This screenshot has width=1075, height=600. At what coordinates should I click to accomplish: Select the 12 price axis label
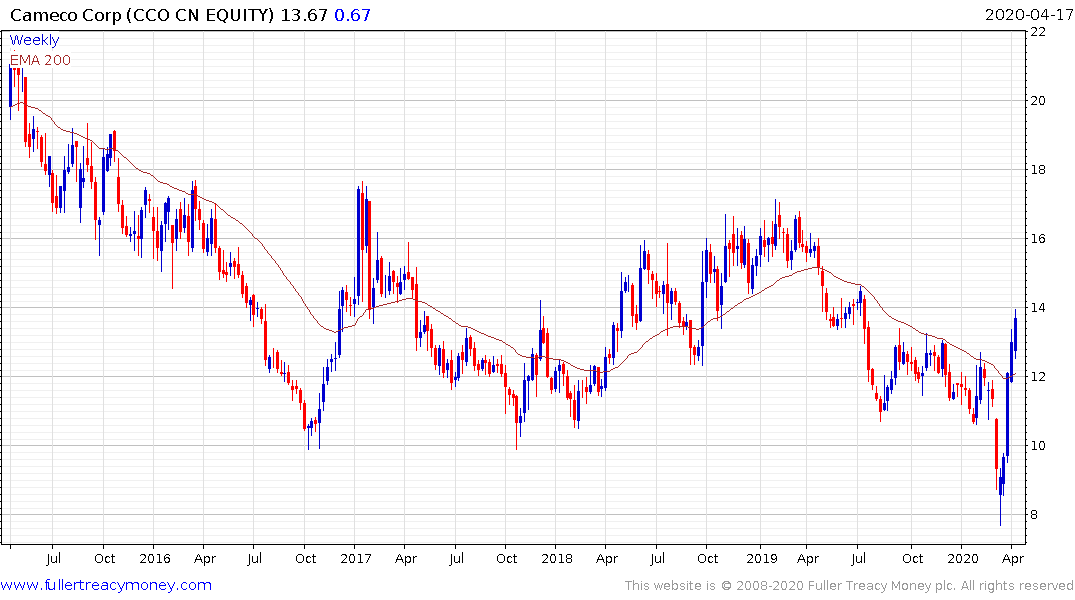[x=1038, y=377]
